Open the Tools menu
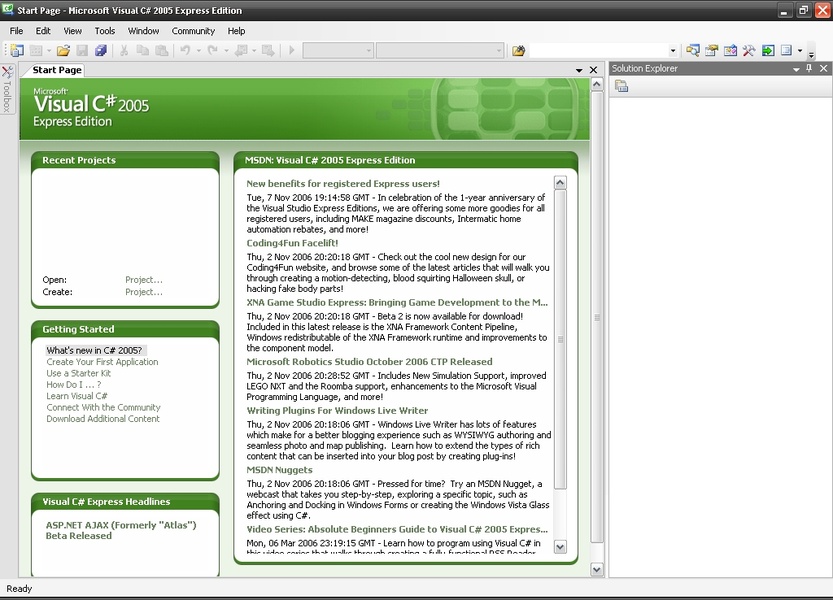833x600 pixels. [105, 31]
